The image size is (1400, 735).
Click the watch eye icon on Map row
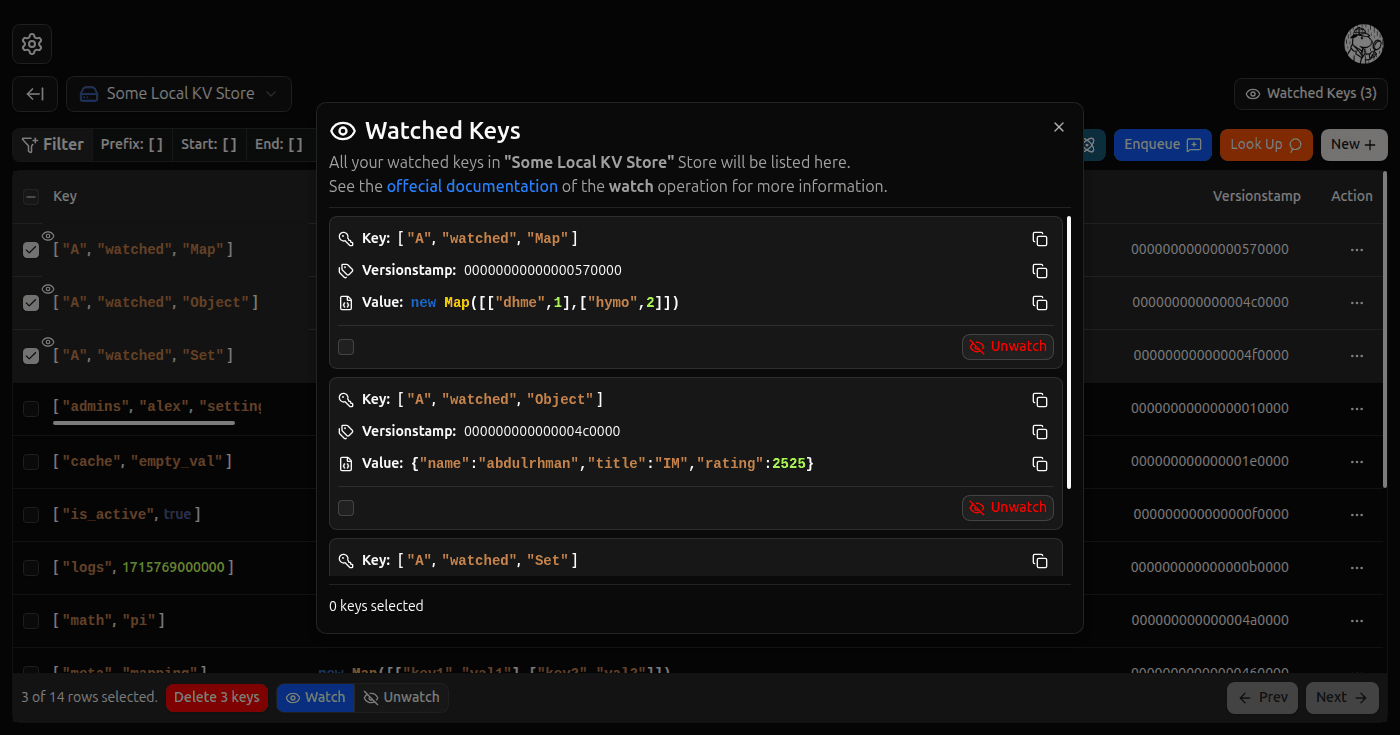pyautogui.click(x=48, y=236)
